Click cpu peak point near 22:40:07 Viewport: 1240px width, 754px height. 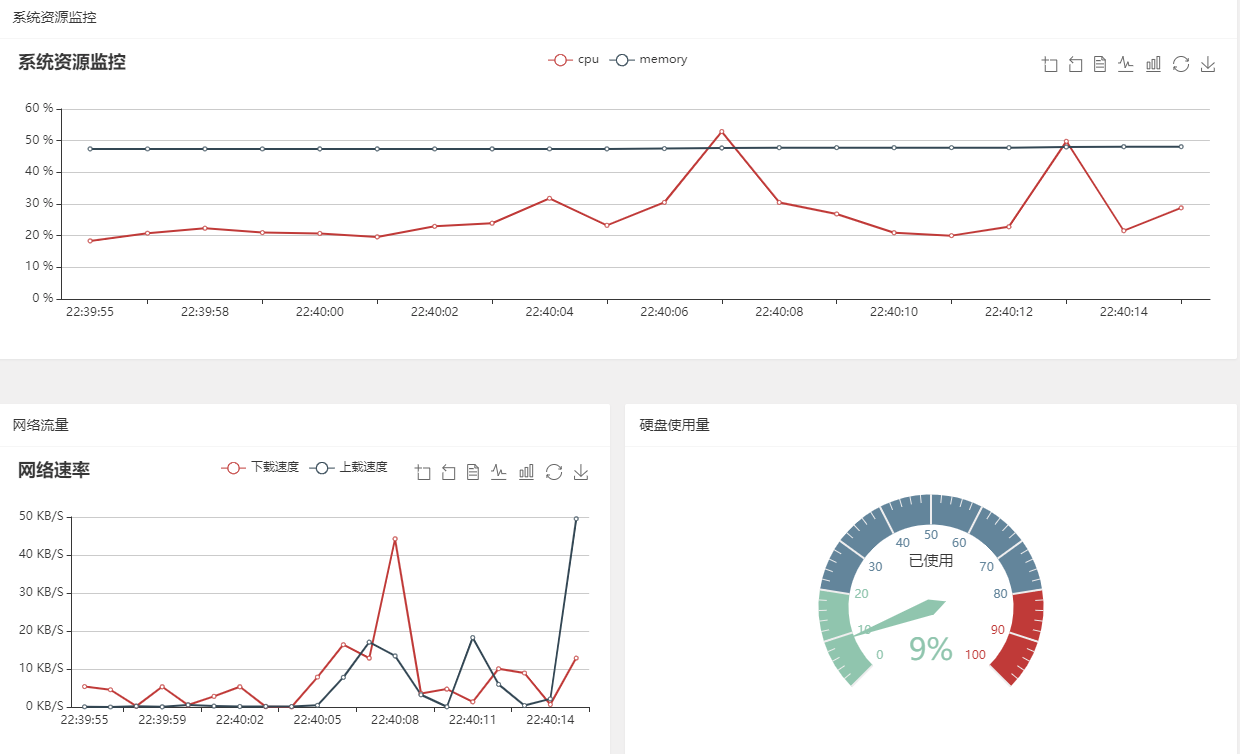[x=721, y=132]
